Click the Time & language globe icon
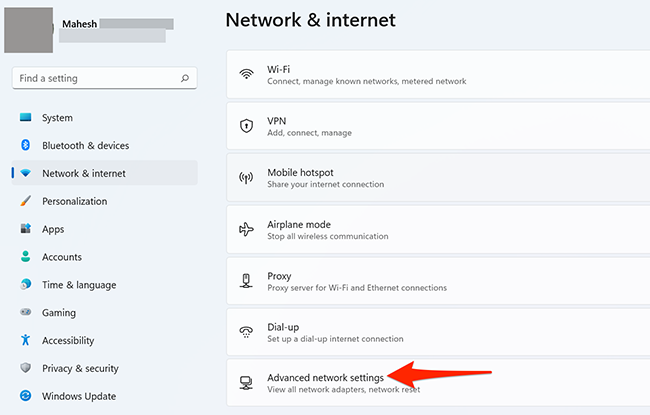Screen dimensions: 650x415 tap(26, 284)
